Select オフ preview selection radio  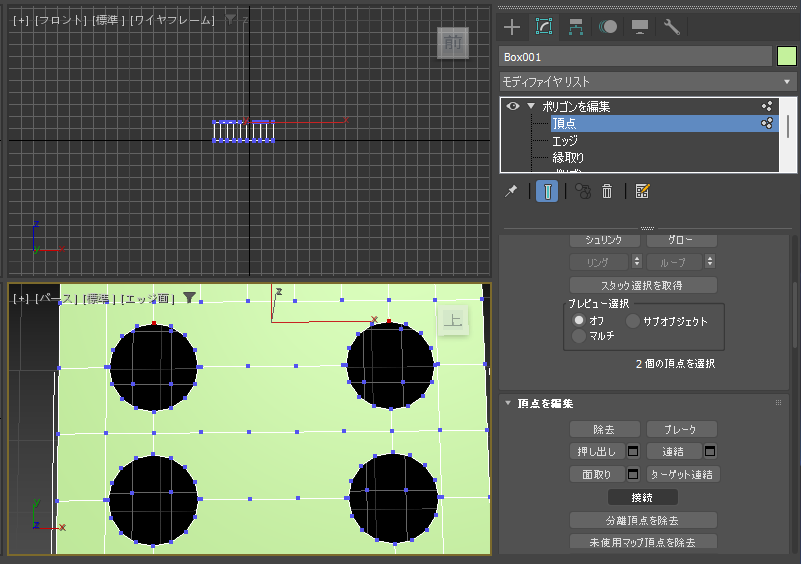[579, 320]
